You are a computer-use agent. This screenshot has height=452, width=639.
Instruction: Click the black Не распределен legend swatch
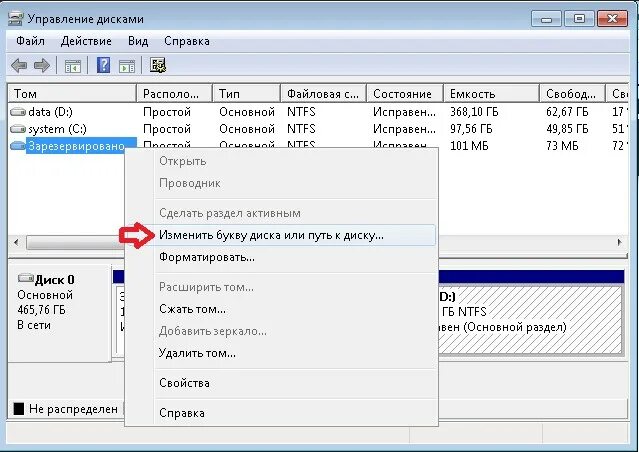coord(19,408)
